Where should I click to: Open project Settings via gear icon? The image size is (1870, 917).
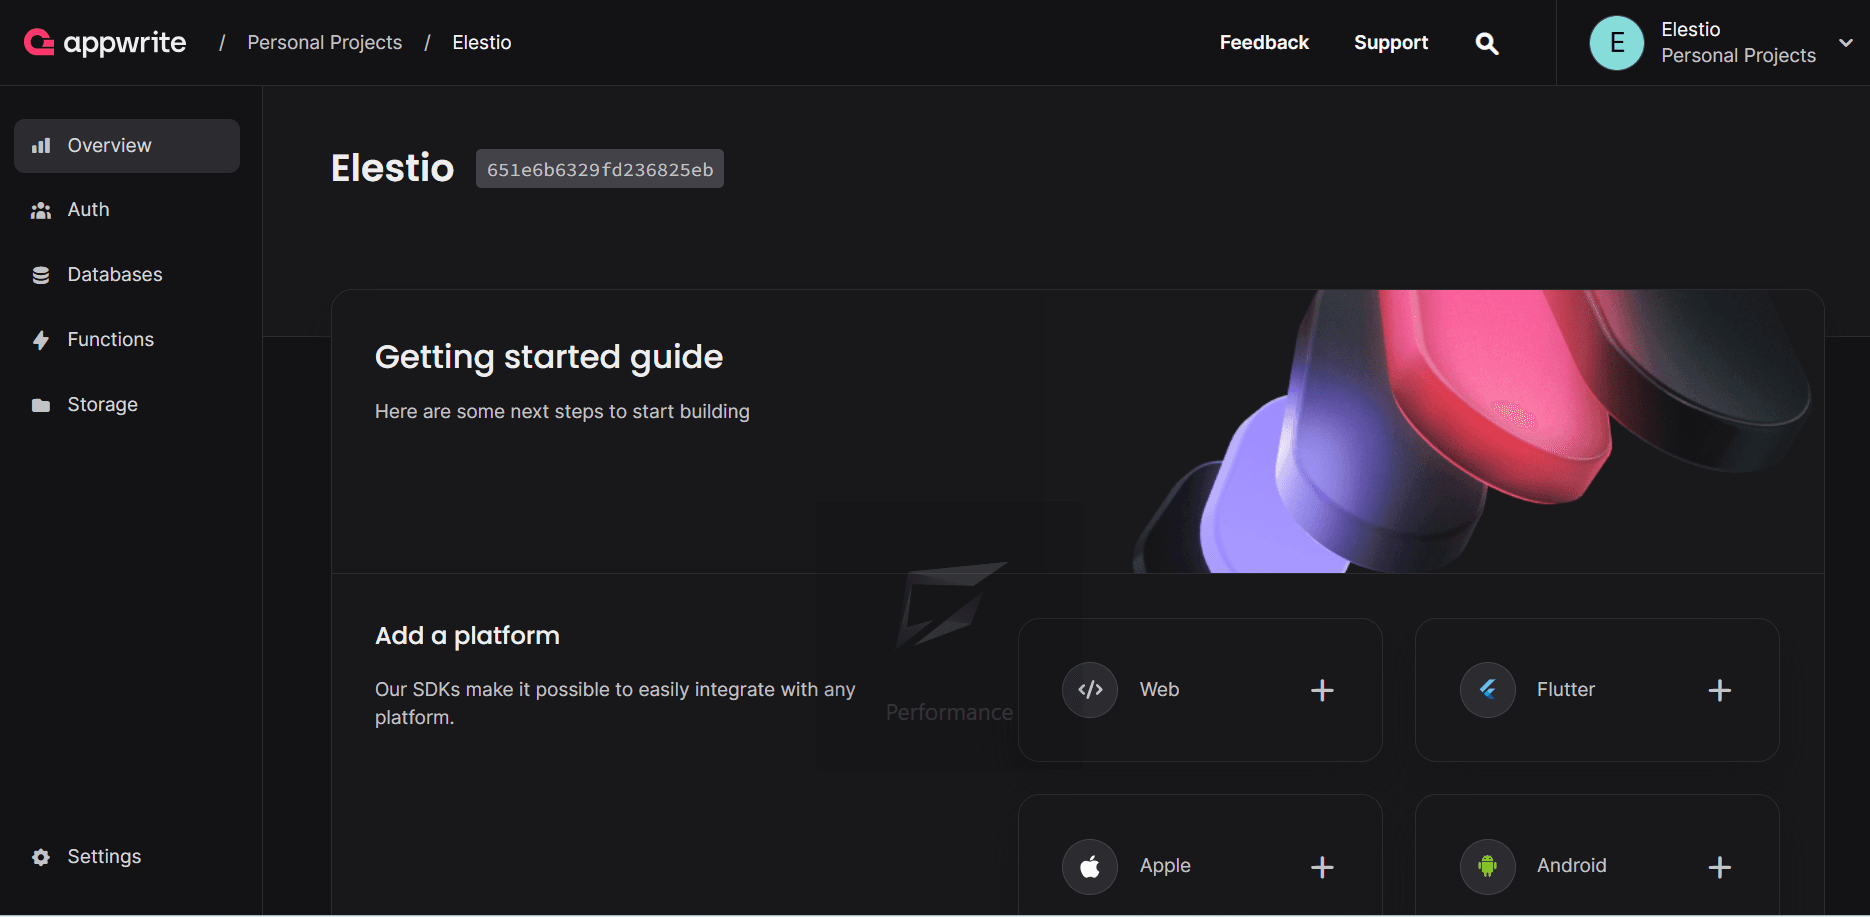point(41,856)
